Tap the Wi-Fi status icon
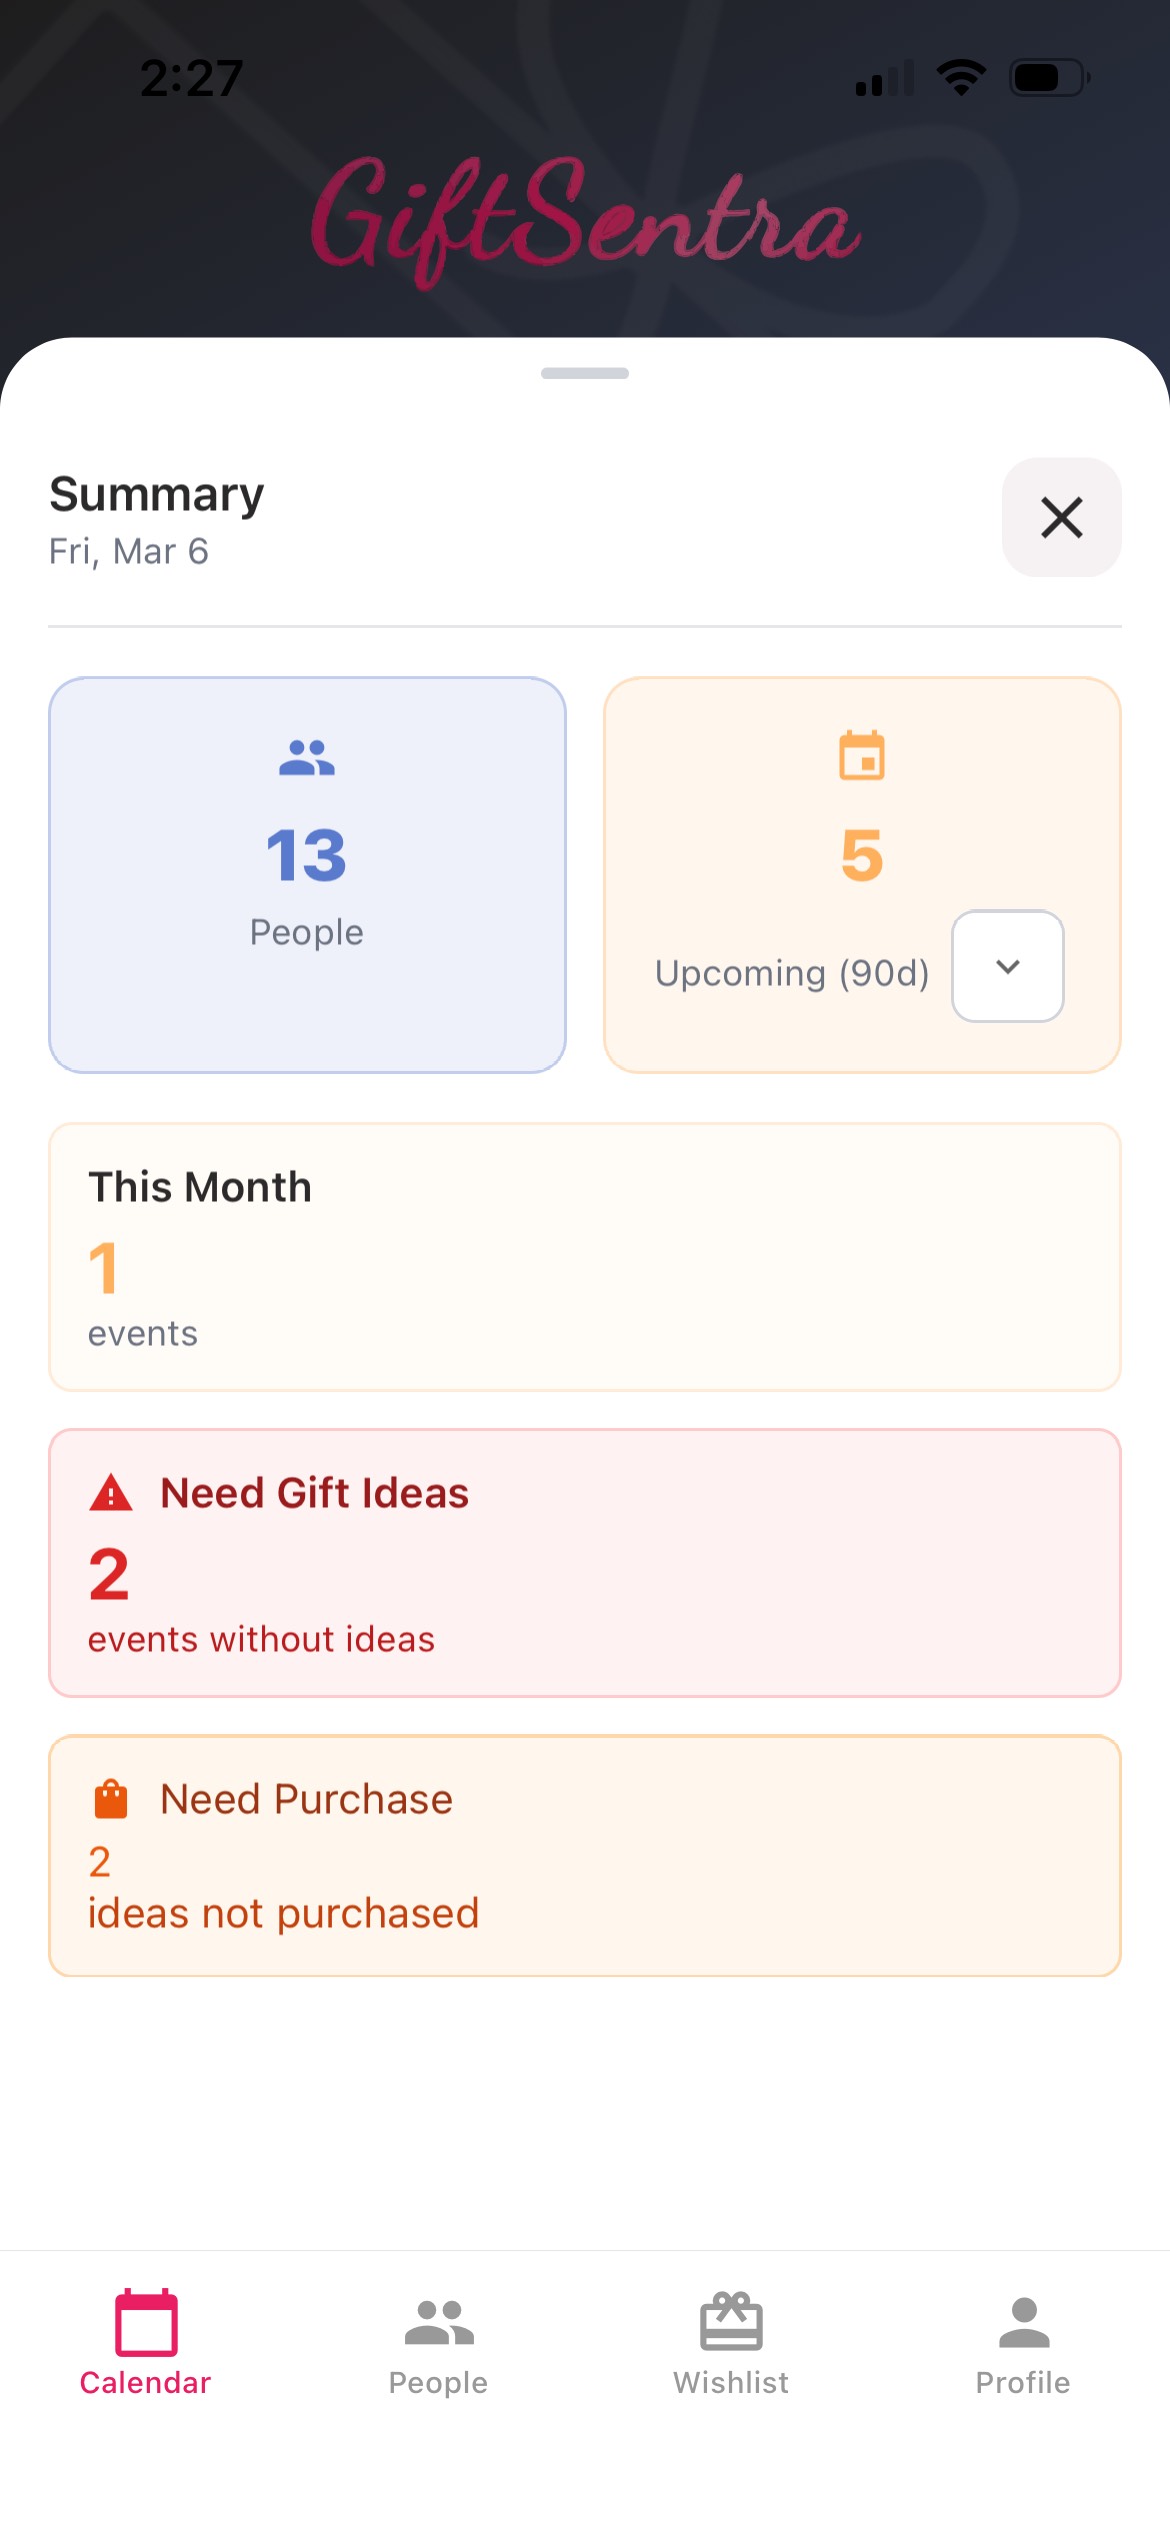 tap(961, 77)
